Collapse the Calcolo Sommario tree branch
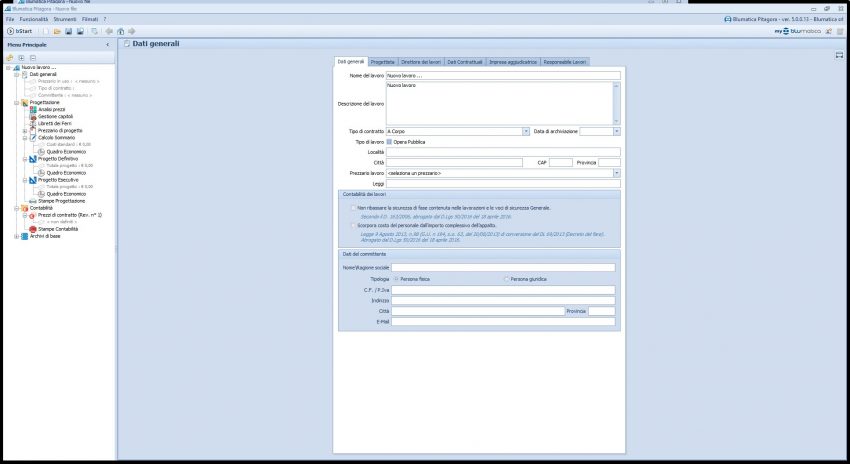This screenshot has width=850, height=464. pyautogui.click(x=25, y=138)
